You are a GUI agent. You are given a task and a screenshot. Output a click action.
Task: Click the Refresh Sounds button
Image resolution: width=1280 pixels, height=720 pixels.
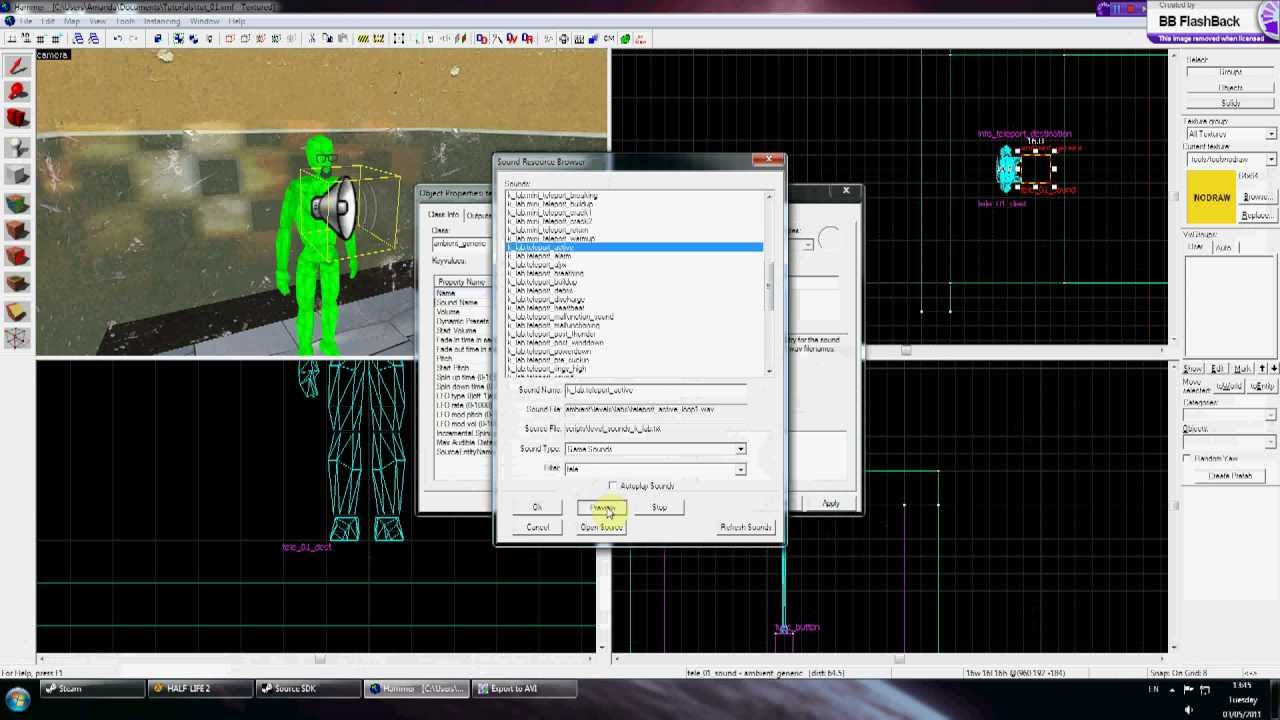(745, 527)
